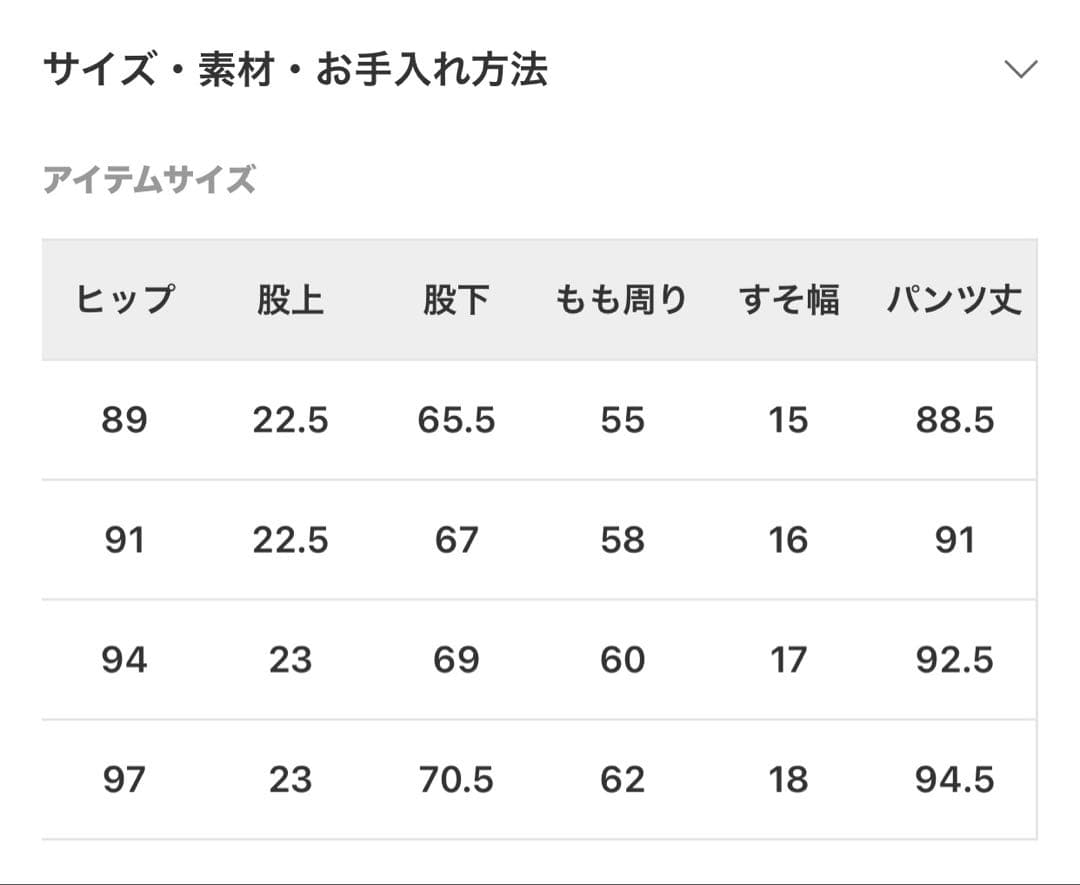This screenshot has width=1080, height=885.
Task: Select the もも周り column header
Action: 622,300
